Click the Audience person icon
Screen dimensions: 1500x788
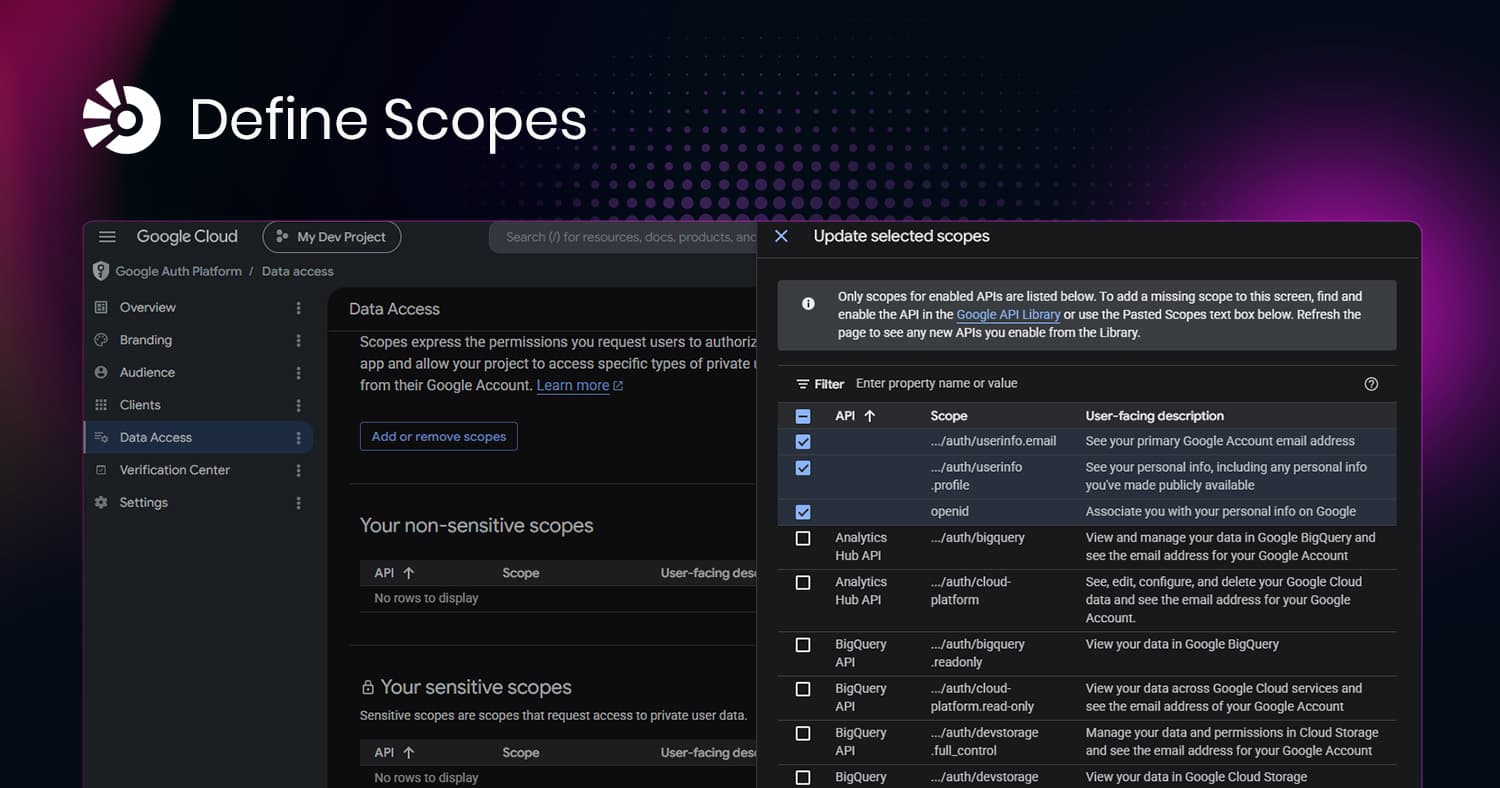[x=100, y=372]
